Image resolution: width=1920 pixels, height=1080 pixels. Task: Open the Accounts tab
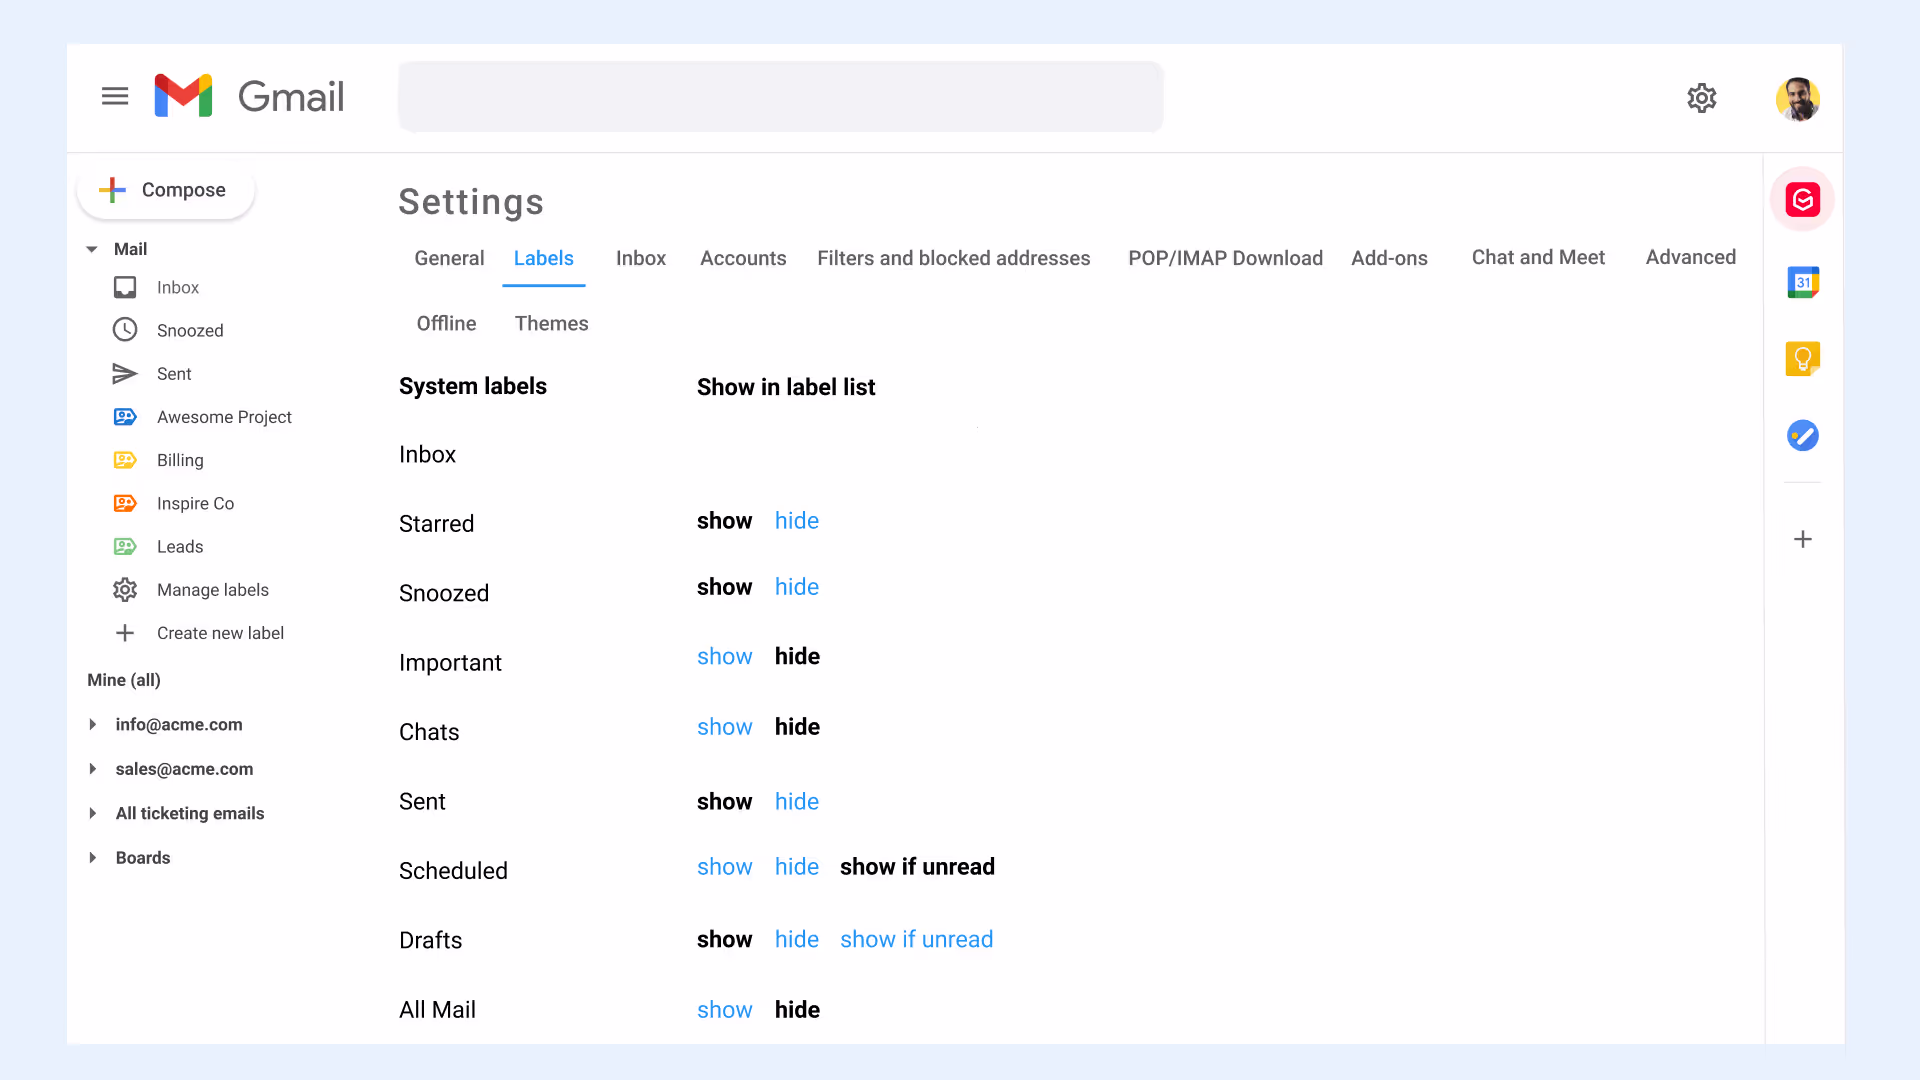(x=743, y=258)
